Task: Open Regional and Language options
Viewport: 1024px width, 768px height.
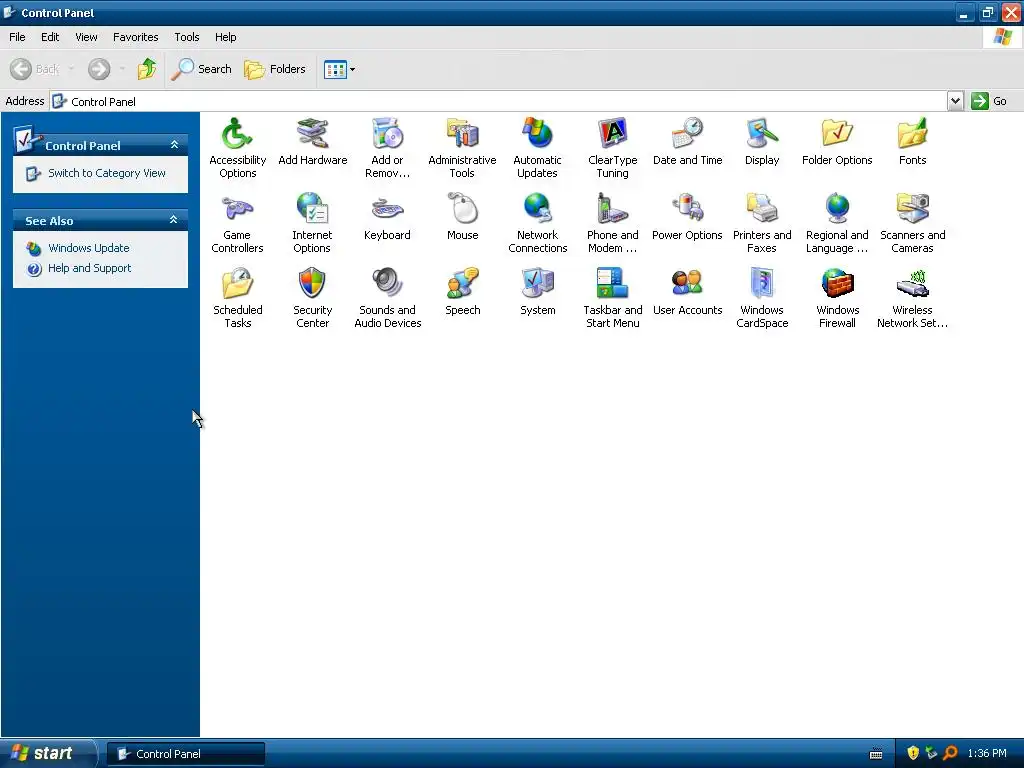Action: coord(837,223)
